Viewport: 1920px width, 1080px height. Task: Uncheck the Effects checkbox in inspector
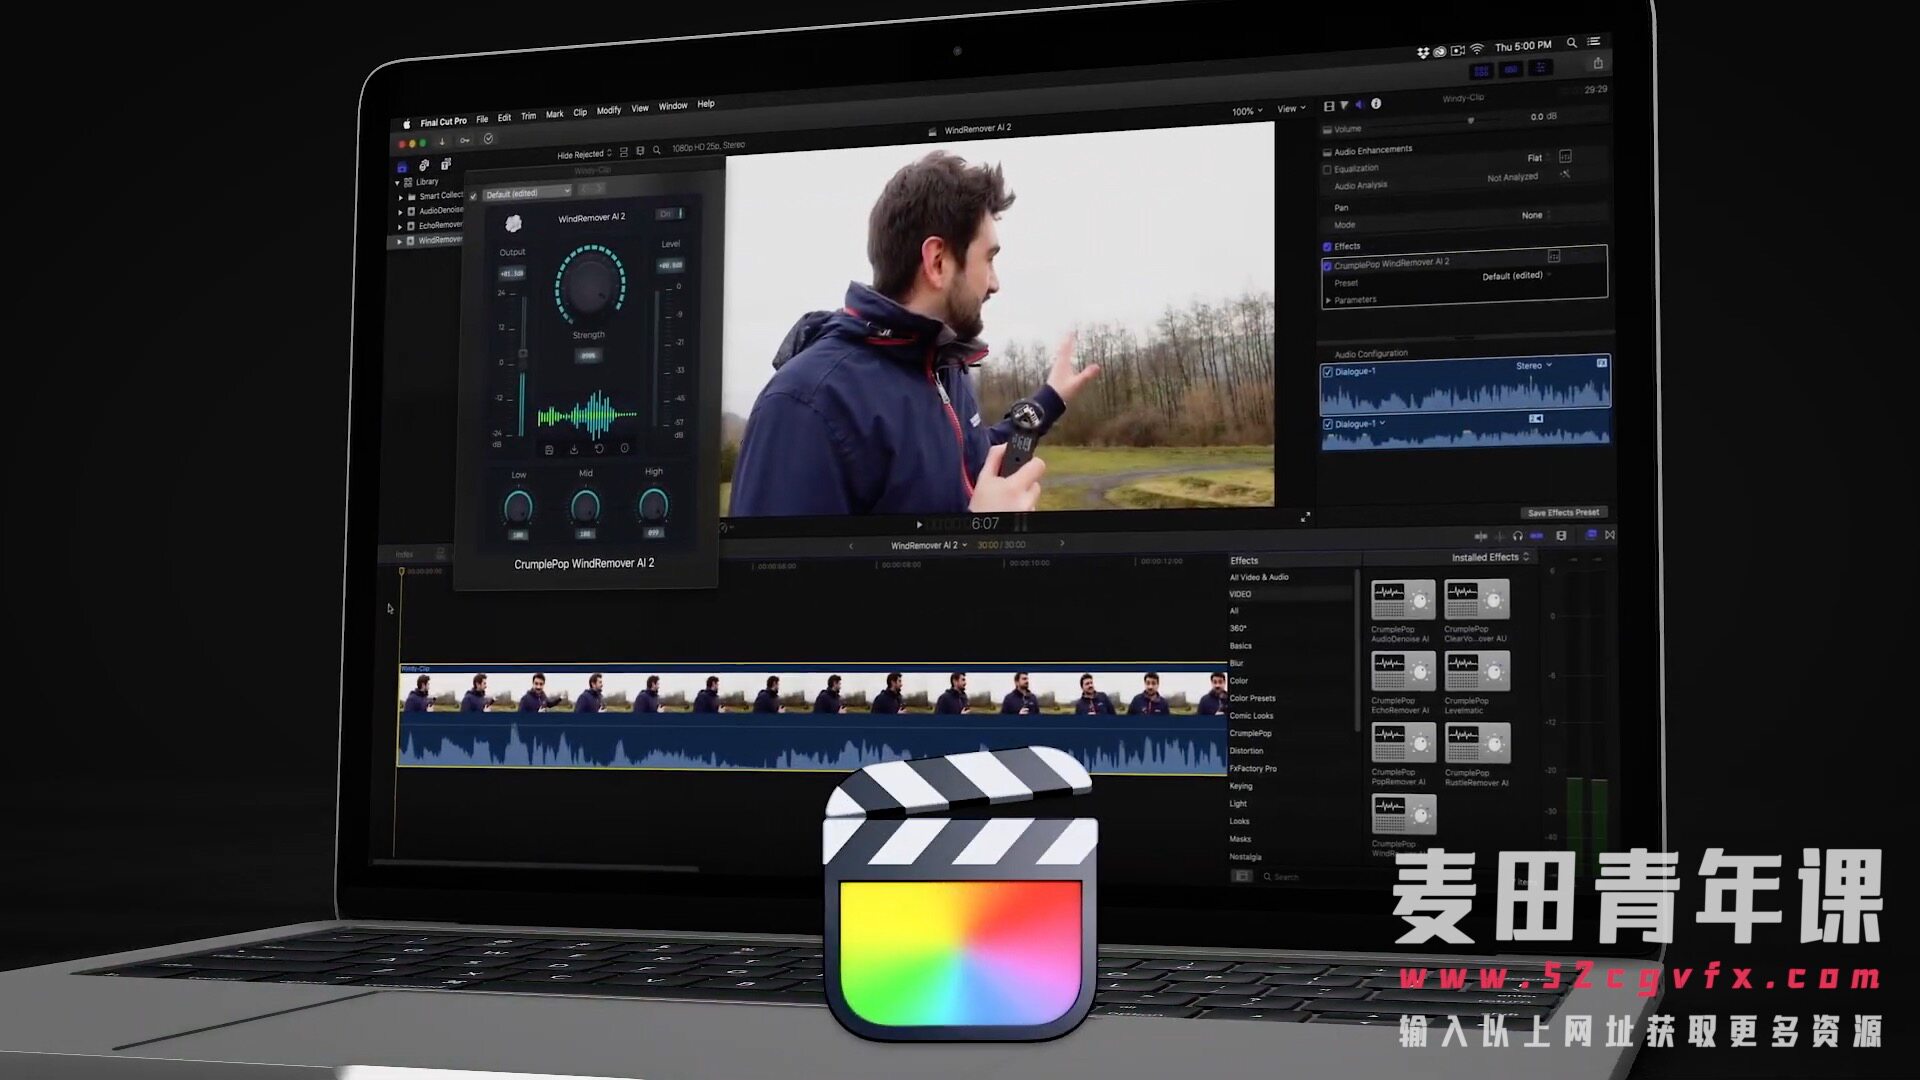[1327, 246]
